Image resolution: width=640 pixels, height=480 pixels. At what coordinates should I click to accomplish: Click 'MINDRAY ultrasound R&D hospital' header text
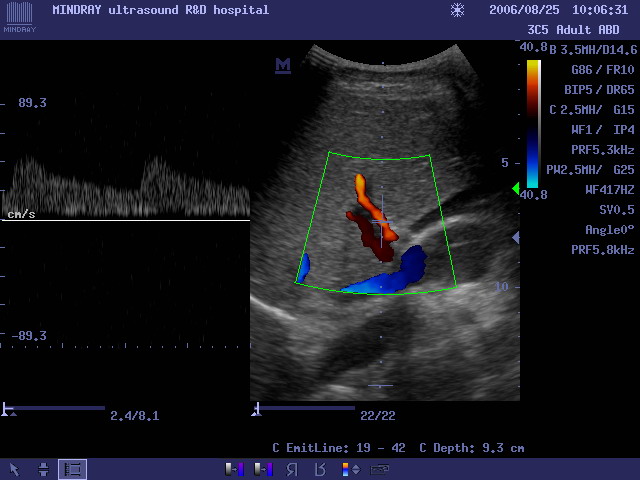click(x=161, y=10)
